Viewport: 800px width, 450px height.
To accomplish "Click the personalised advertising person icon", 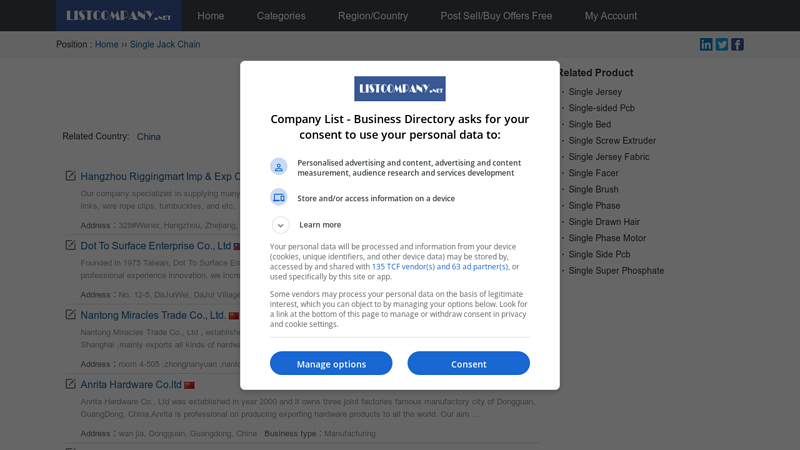I will click(x=279, y=166).
